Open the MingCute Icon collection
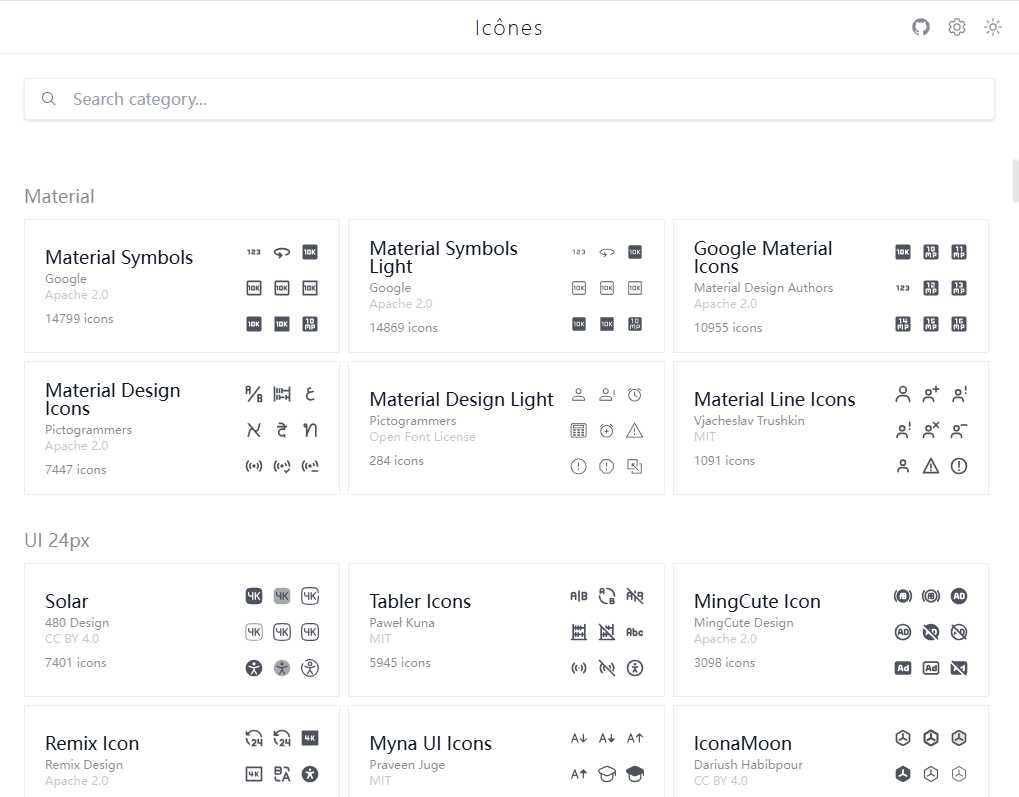This screenshot has width=1019, height=797. pos(757,601)
